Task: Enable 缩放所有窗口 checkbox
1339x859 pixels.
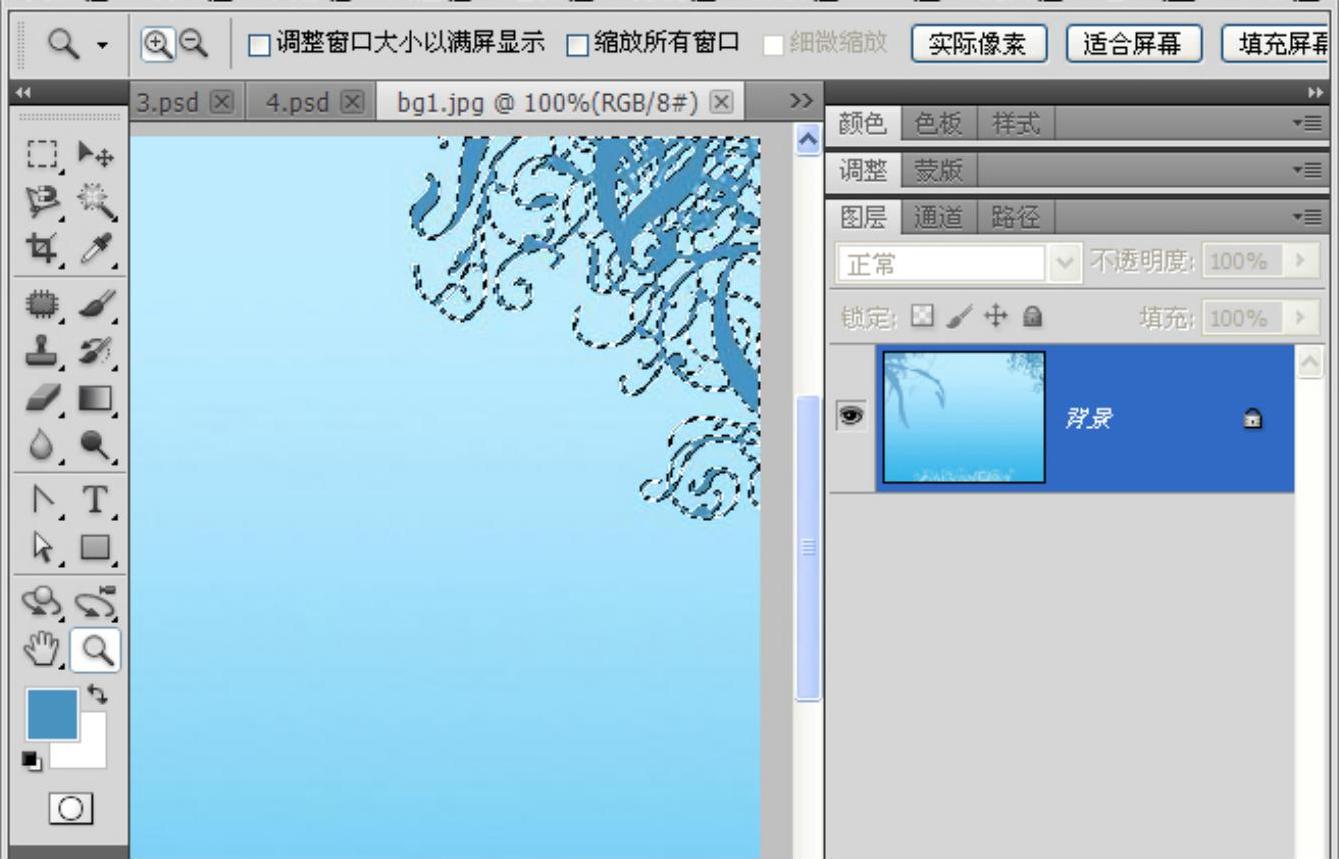Action: coord(577,45)
